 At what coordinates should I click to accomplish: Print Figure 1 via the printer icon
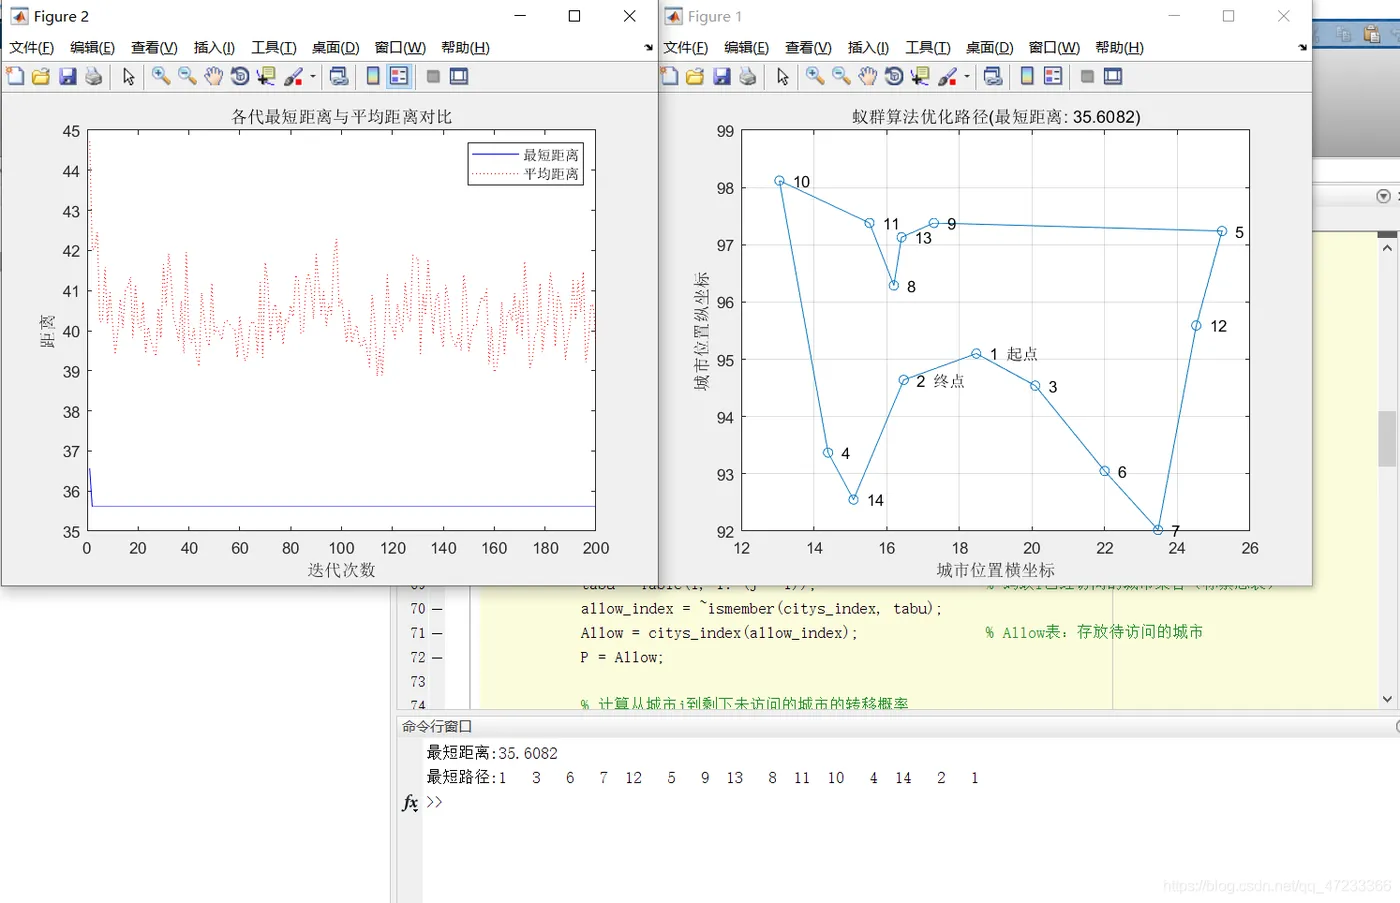point(747,76)
